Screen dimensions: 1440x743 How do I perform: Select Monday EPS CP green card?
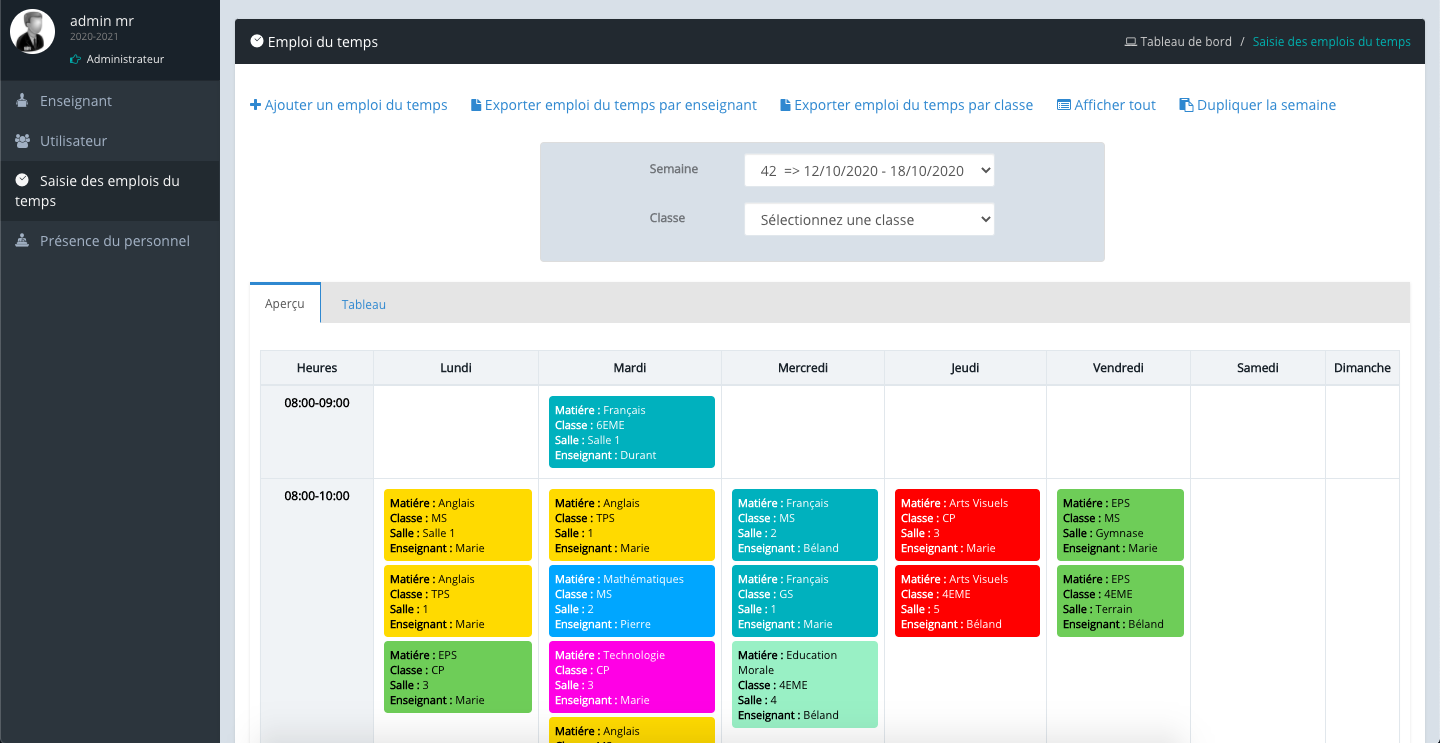[x=458, y=677]
